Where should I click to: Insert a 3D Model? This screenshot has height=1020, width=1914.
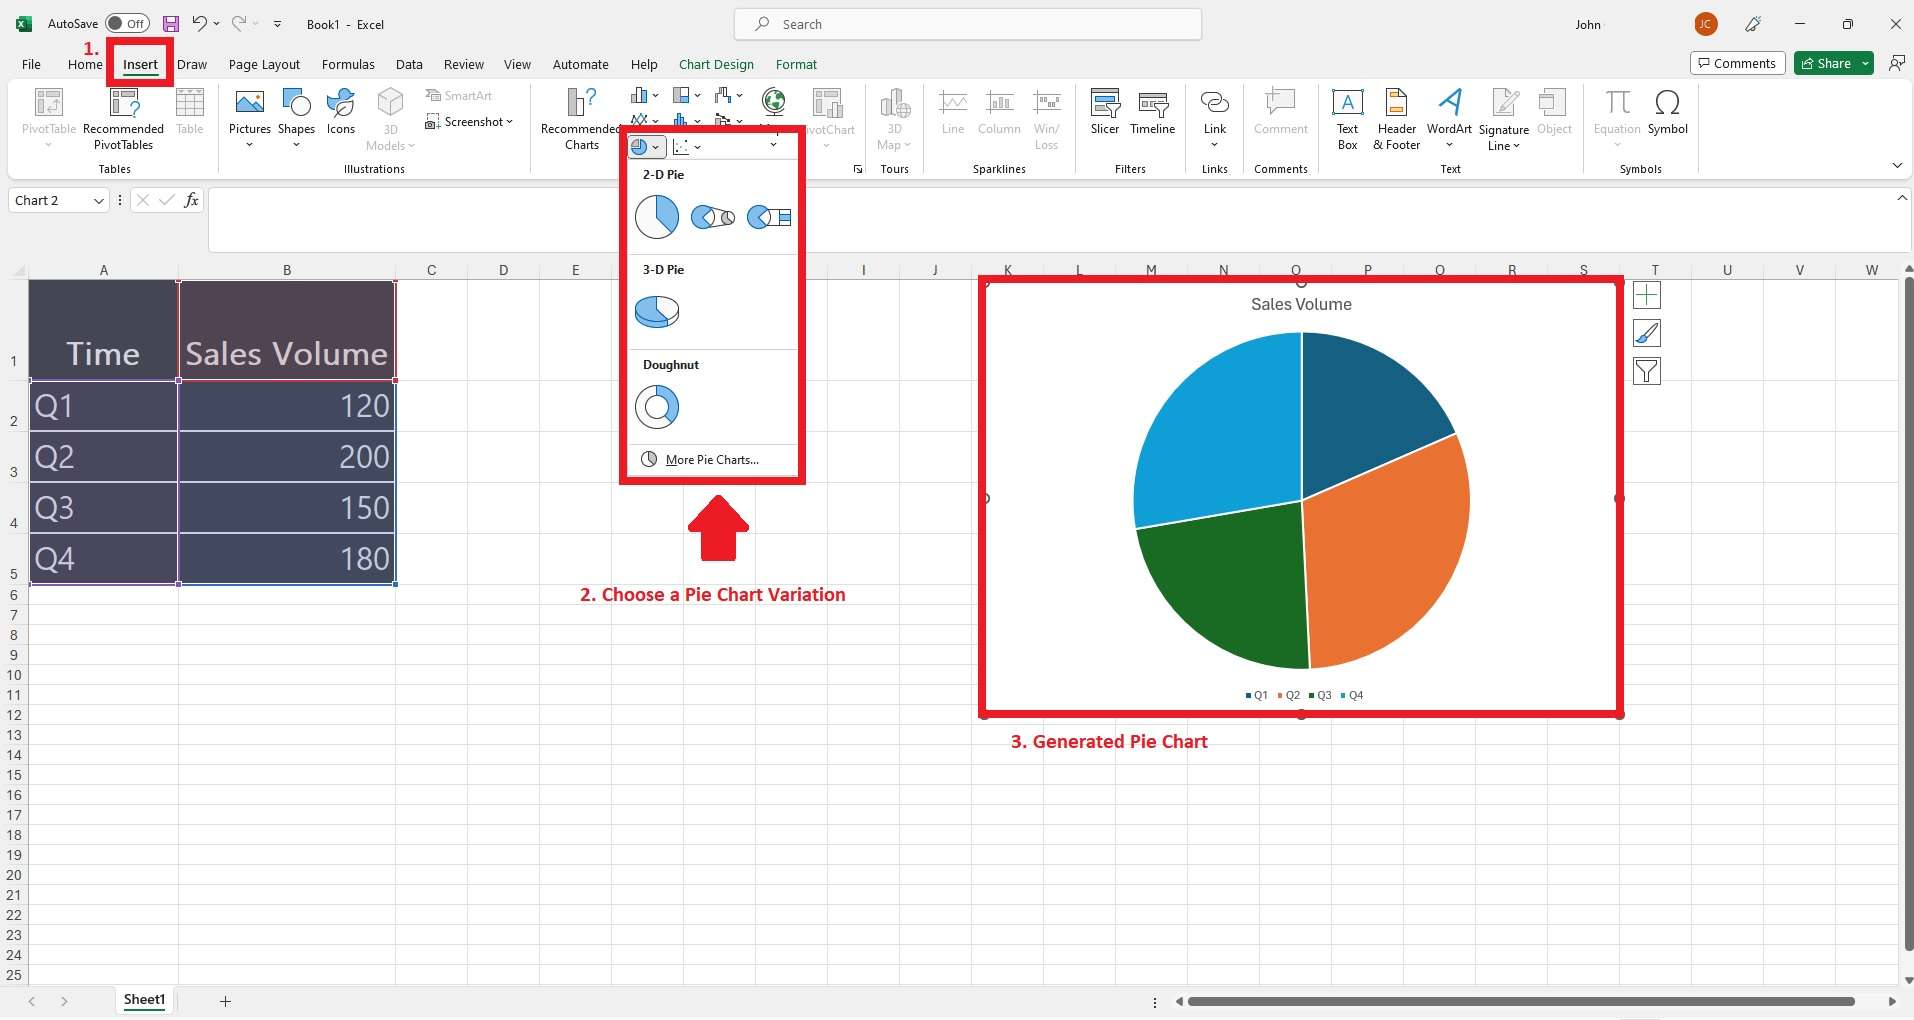pyautogui.click(x=390, y=115)
